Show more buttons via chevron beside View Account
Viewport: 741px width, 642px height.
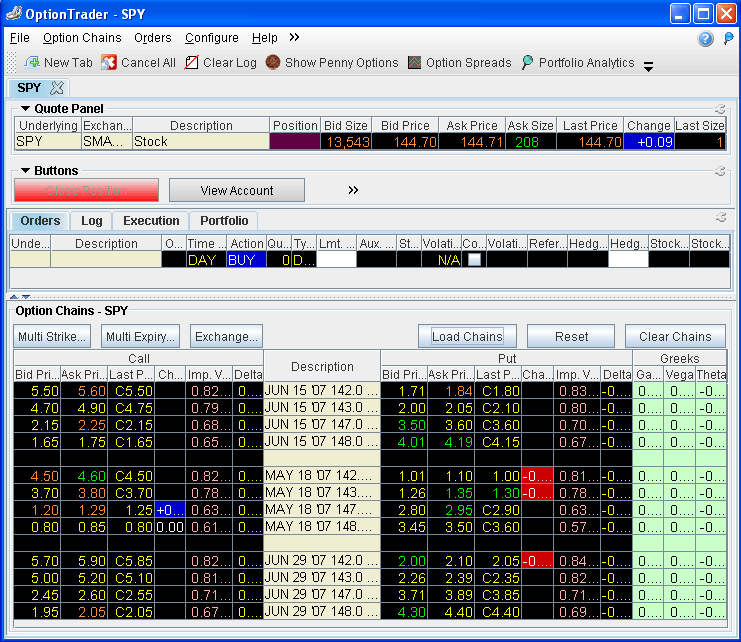[x=353, y=190]
